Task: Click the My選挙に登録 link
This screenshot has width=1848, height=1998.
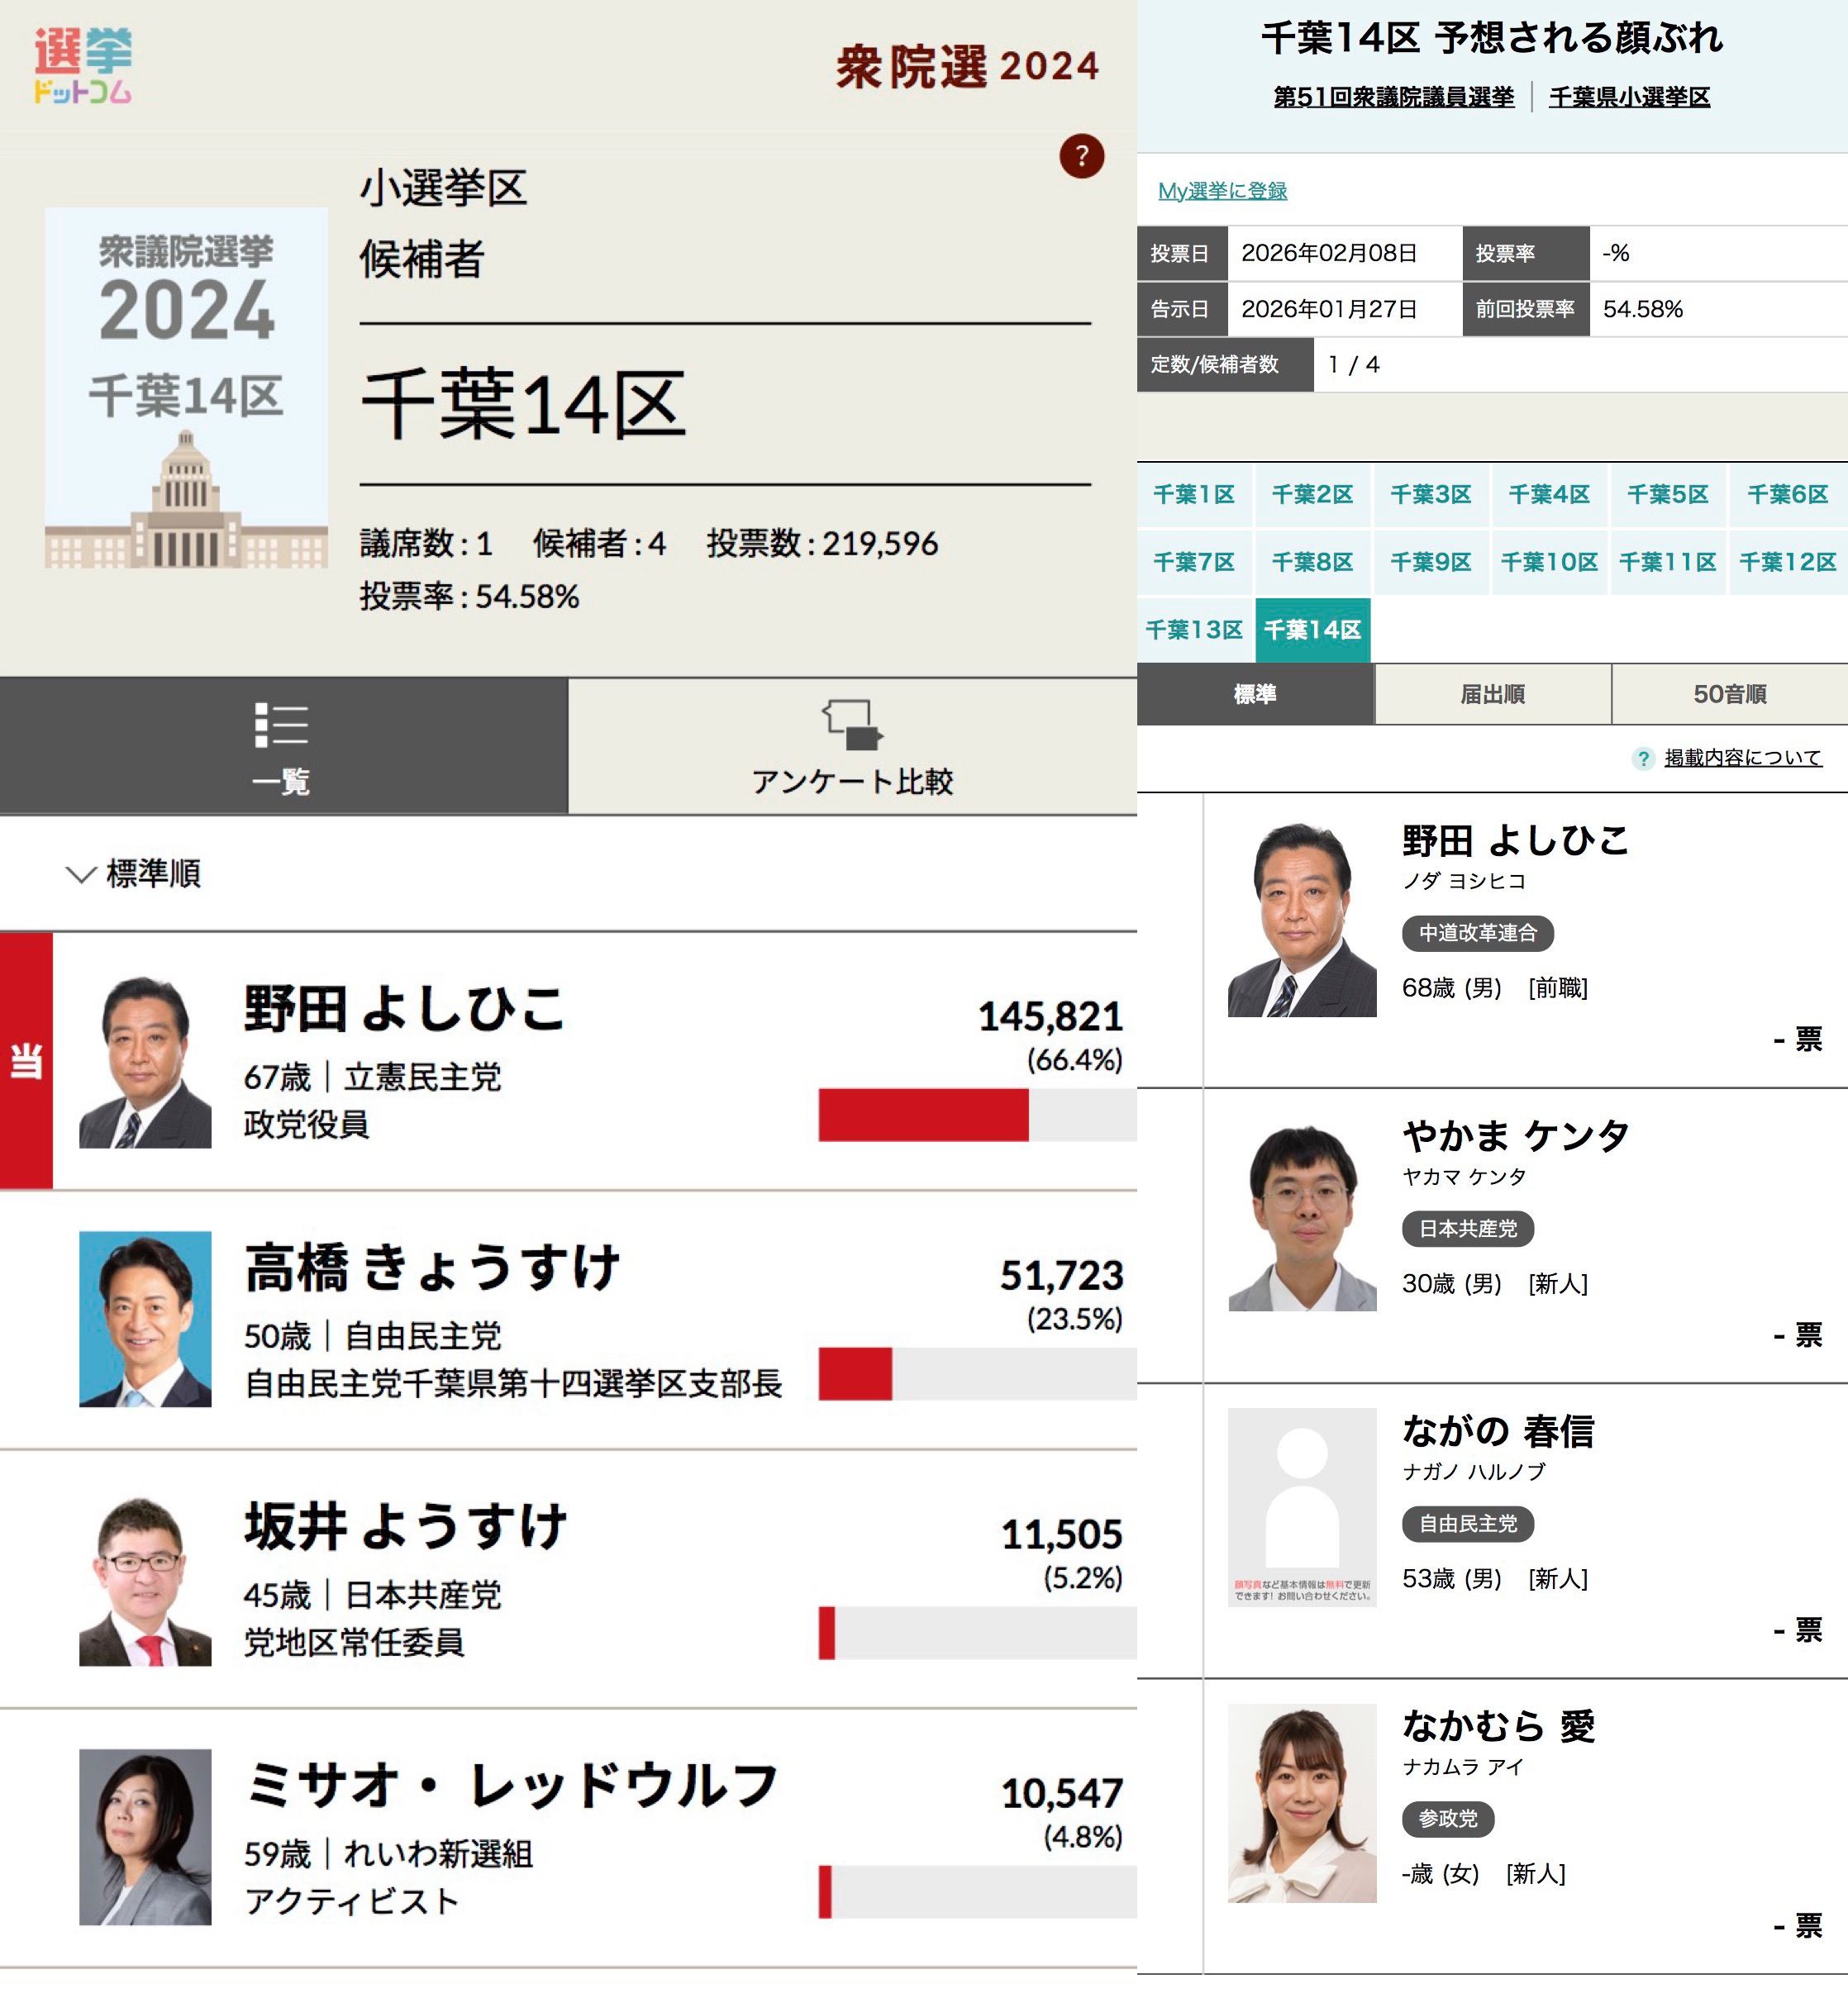Action: coord(1222,191)
